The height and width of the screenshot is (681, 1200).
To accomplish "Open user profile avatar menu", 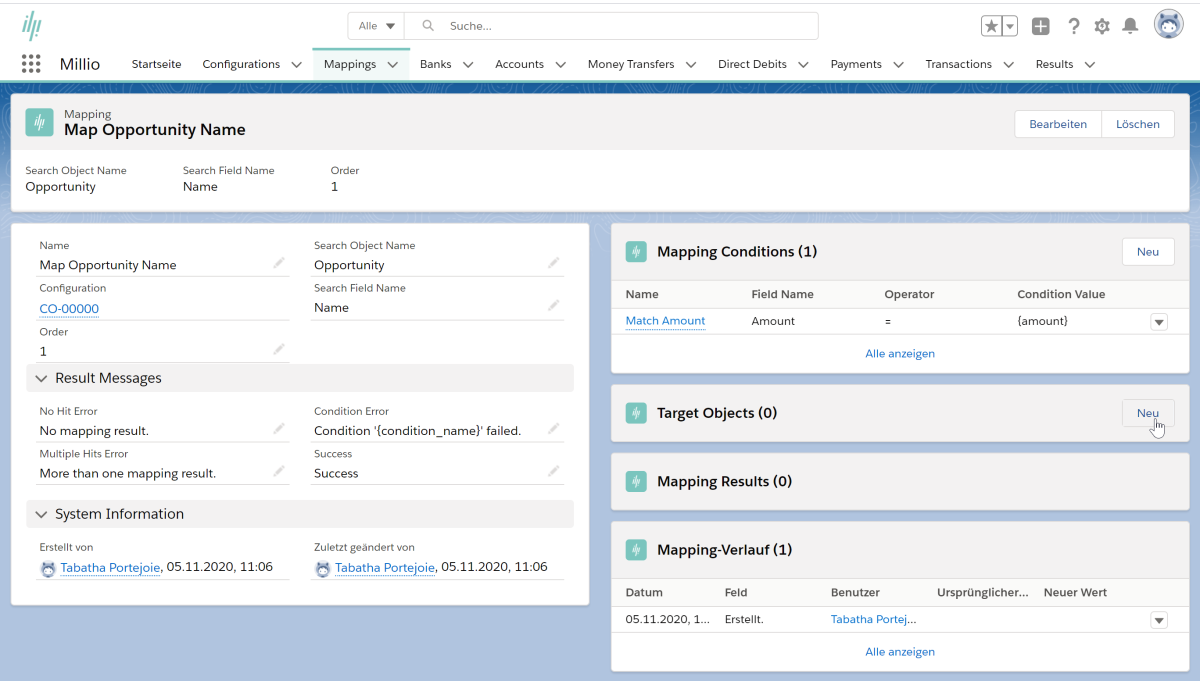I will pyautogui.click(x=1168, y=25).
